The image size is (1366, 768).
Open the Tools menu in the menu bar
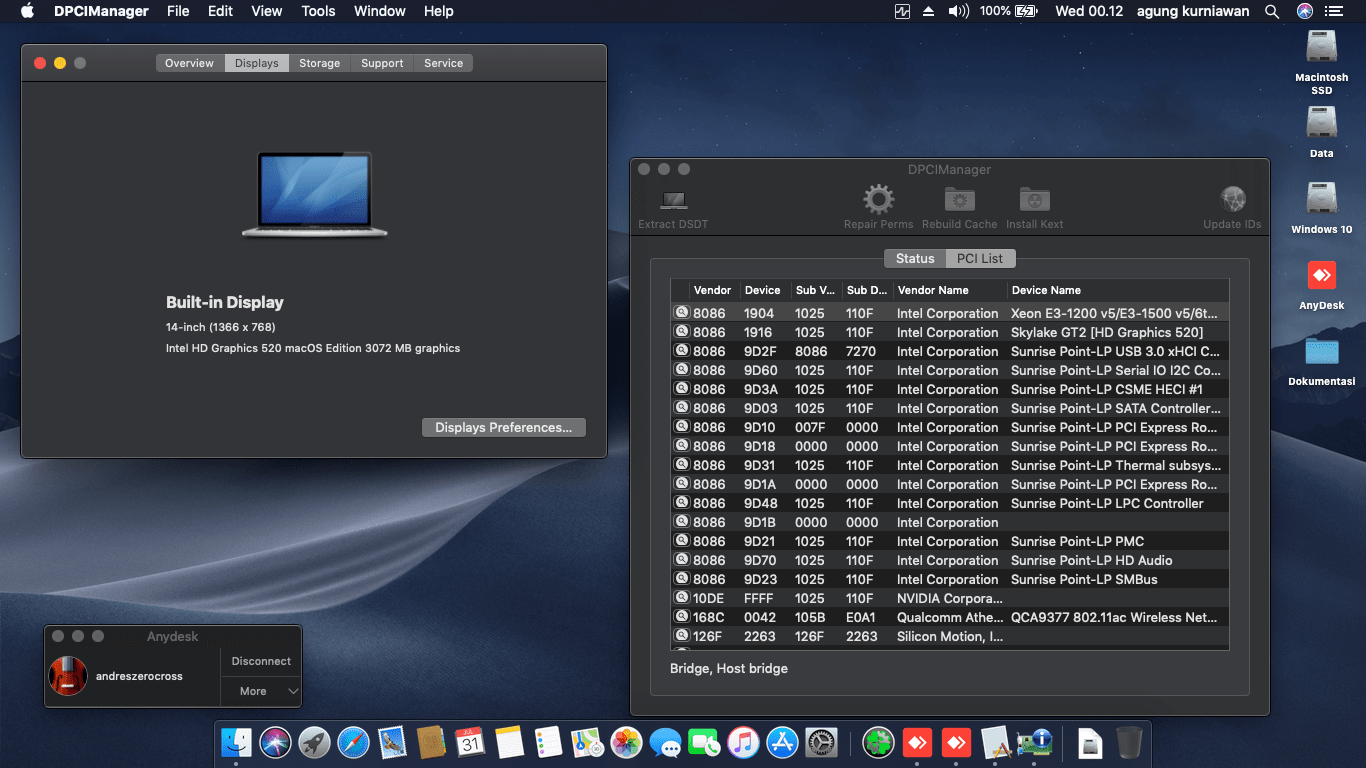(318, 12)
